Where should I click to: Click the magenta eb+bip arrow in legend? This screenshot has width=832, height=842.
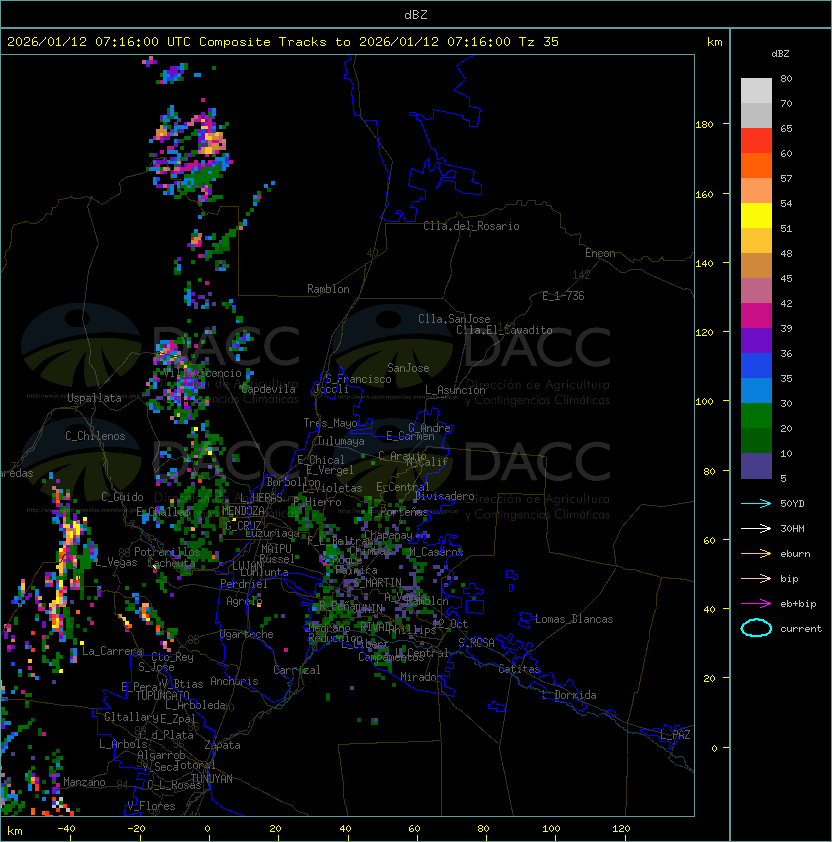[x=756, y=604]
